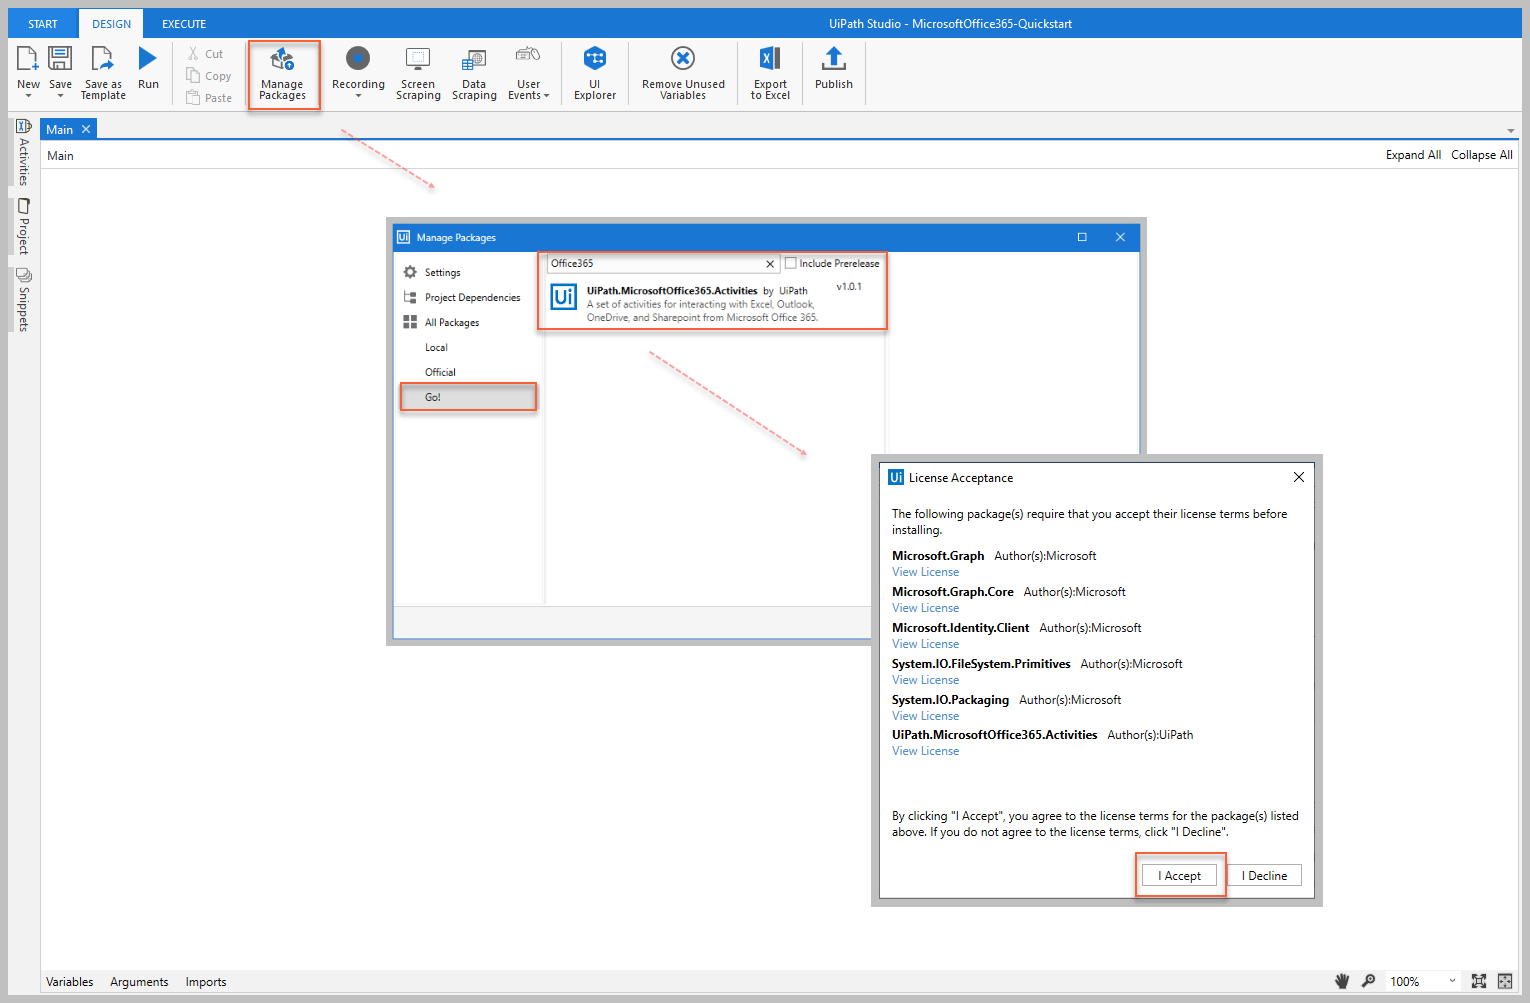1530x1003 pixels.
Task: Activate the pan hand tool
Action: point(1342,981)
